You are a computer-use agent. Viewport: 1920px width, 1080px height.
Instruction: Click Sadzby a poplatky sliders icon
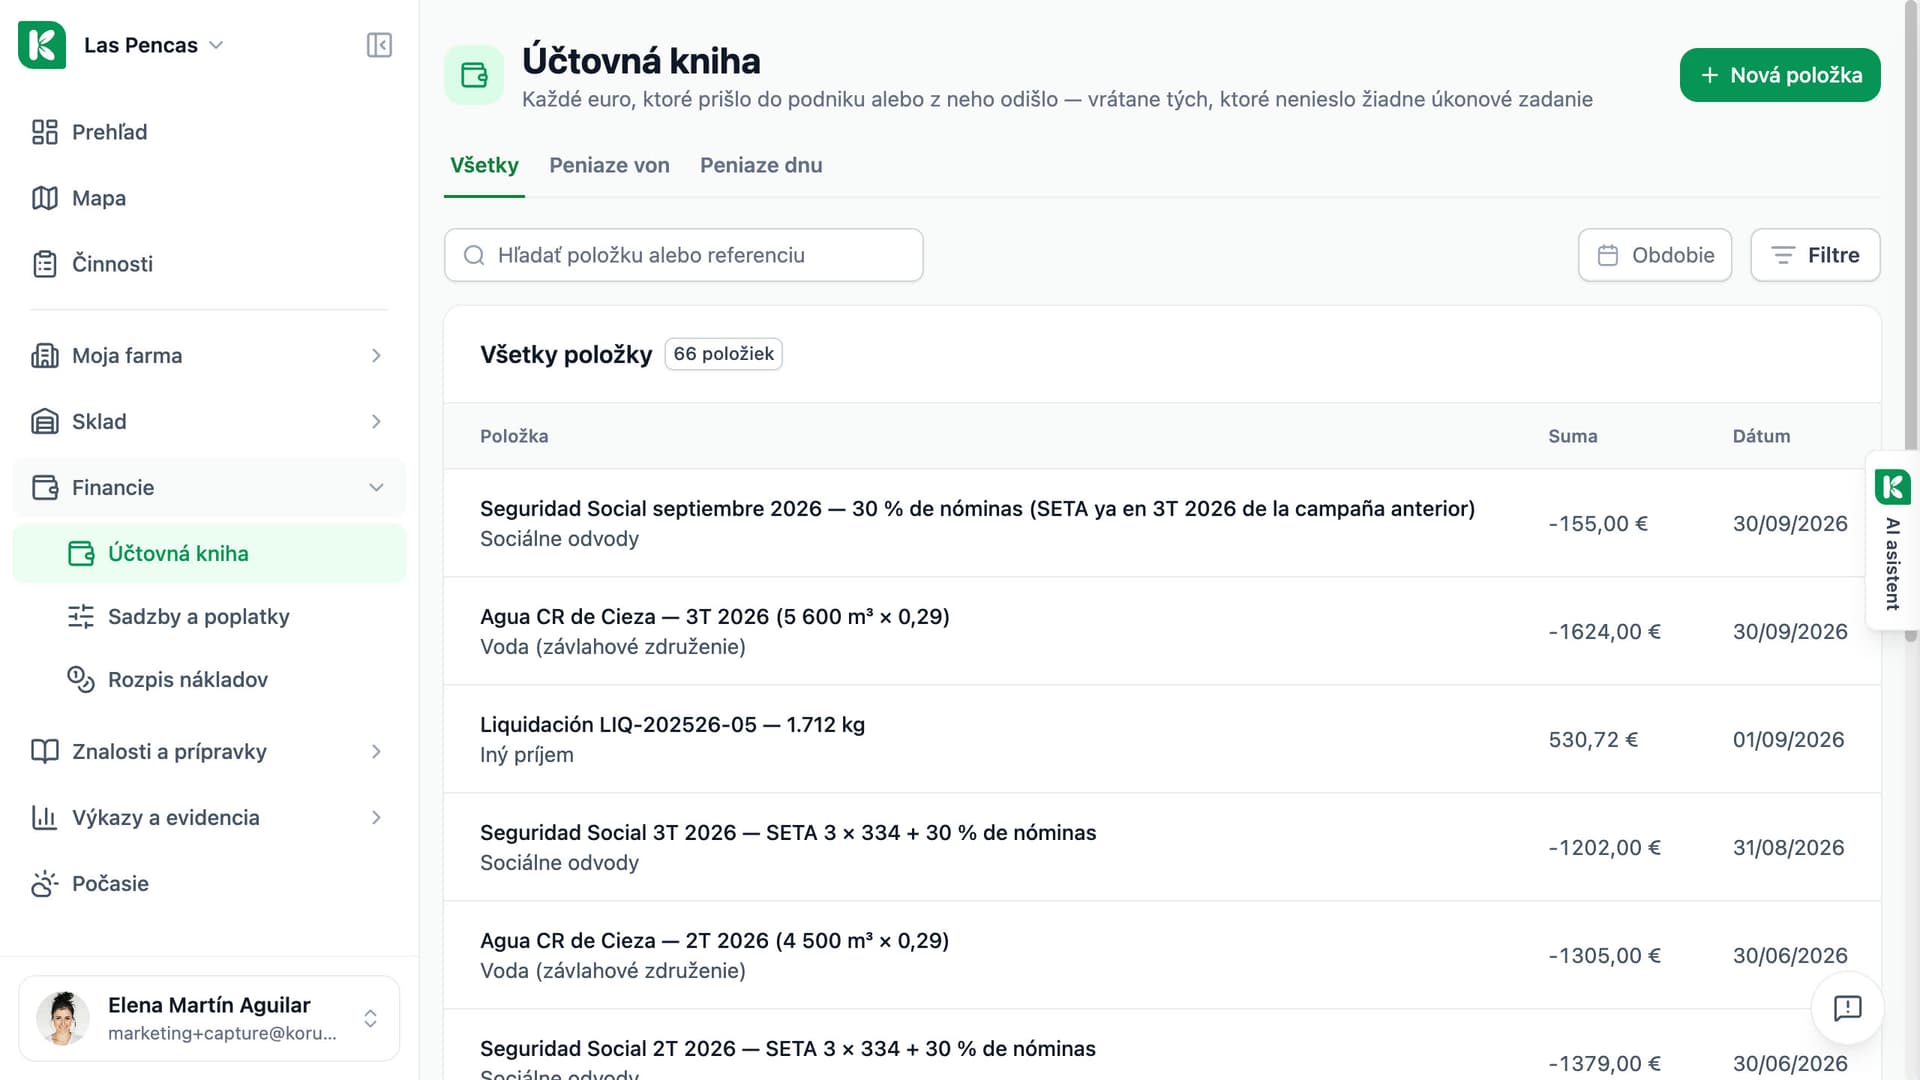(x=81, y=616)
